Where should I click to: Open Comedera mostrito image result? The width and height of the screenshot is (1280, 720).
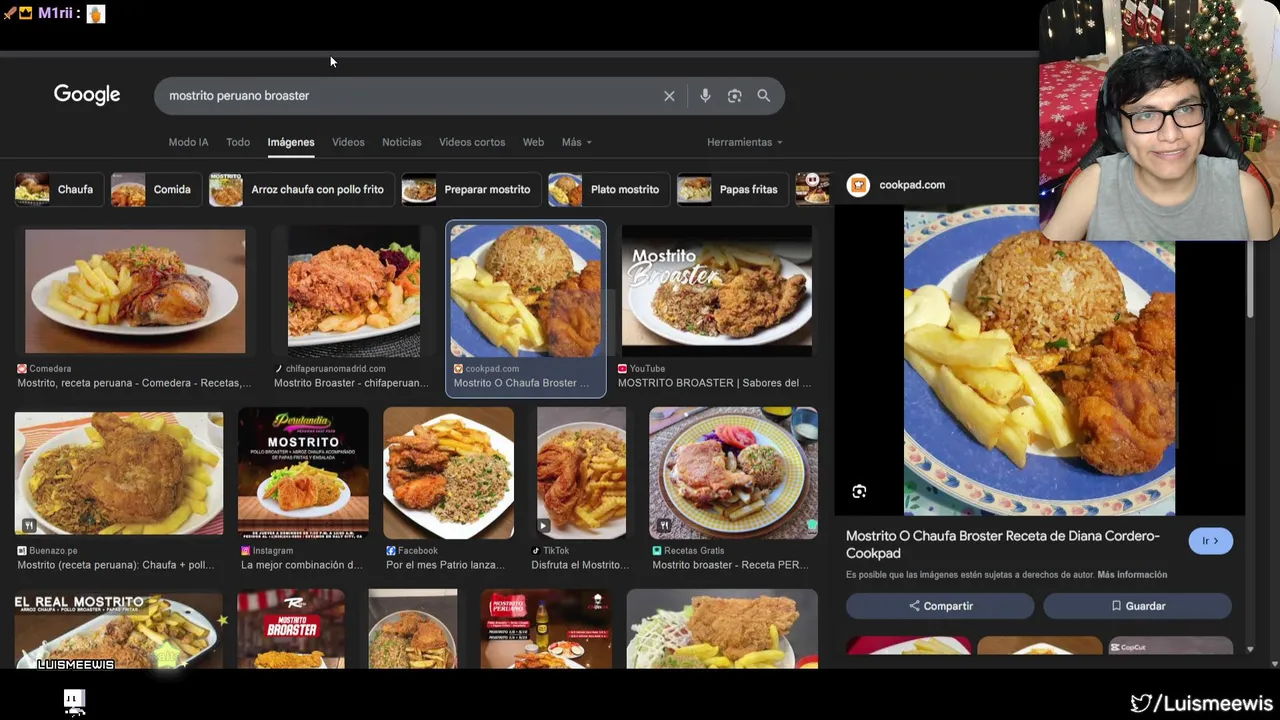click(x=135, y=291)
